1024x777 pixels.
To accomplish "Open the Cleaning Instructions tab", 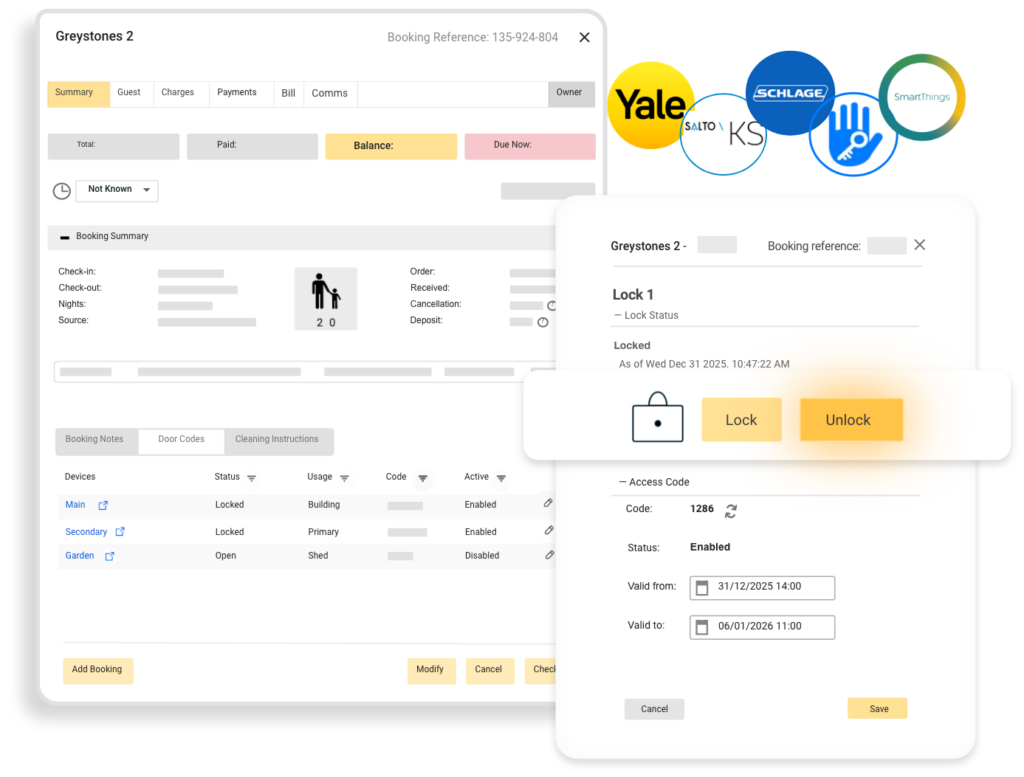I will (x=277, y=440).
